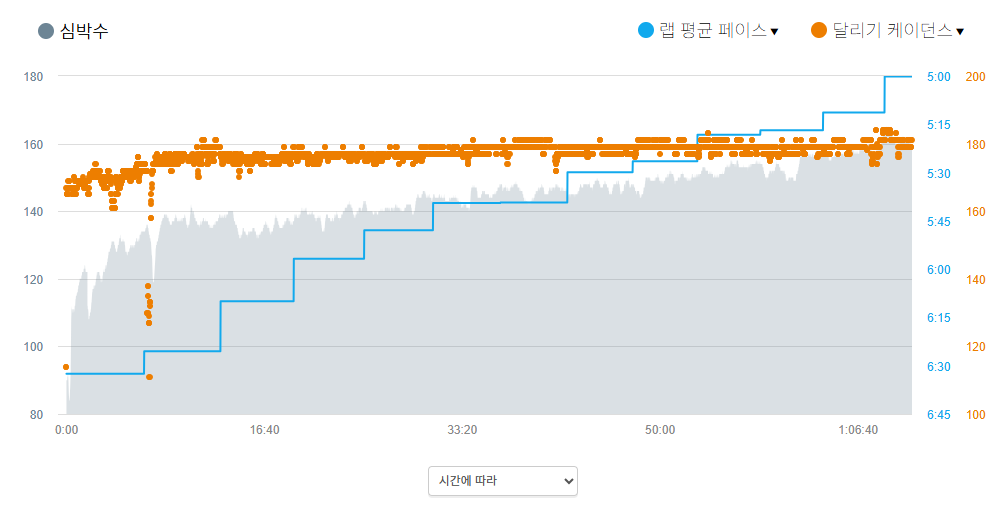
Task: Click the 0:00 time axis label
Action: coord(66,430)
